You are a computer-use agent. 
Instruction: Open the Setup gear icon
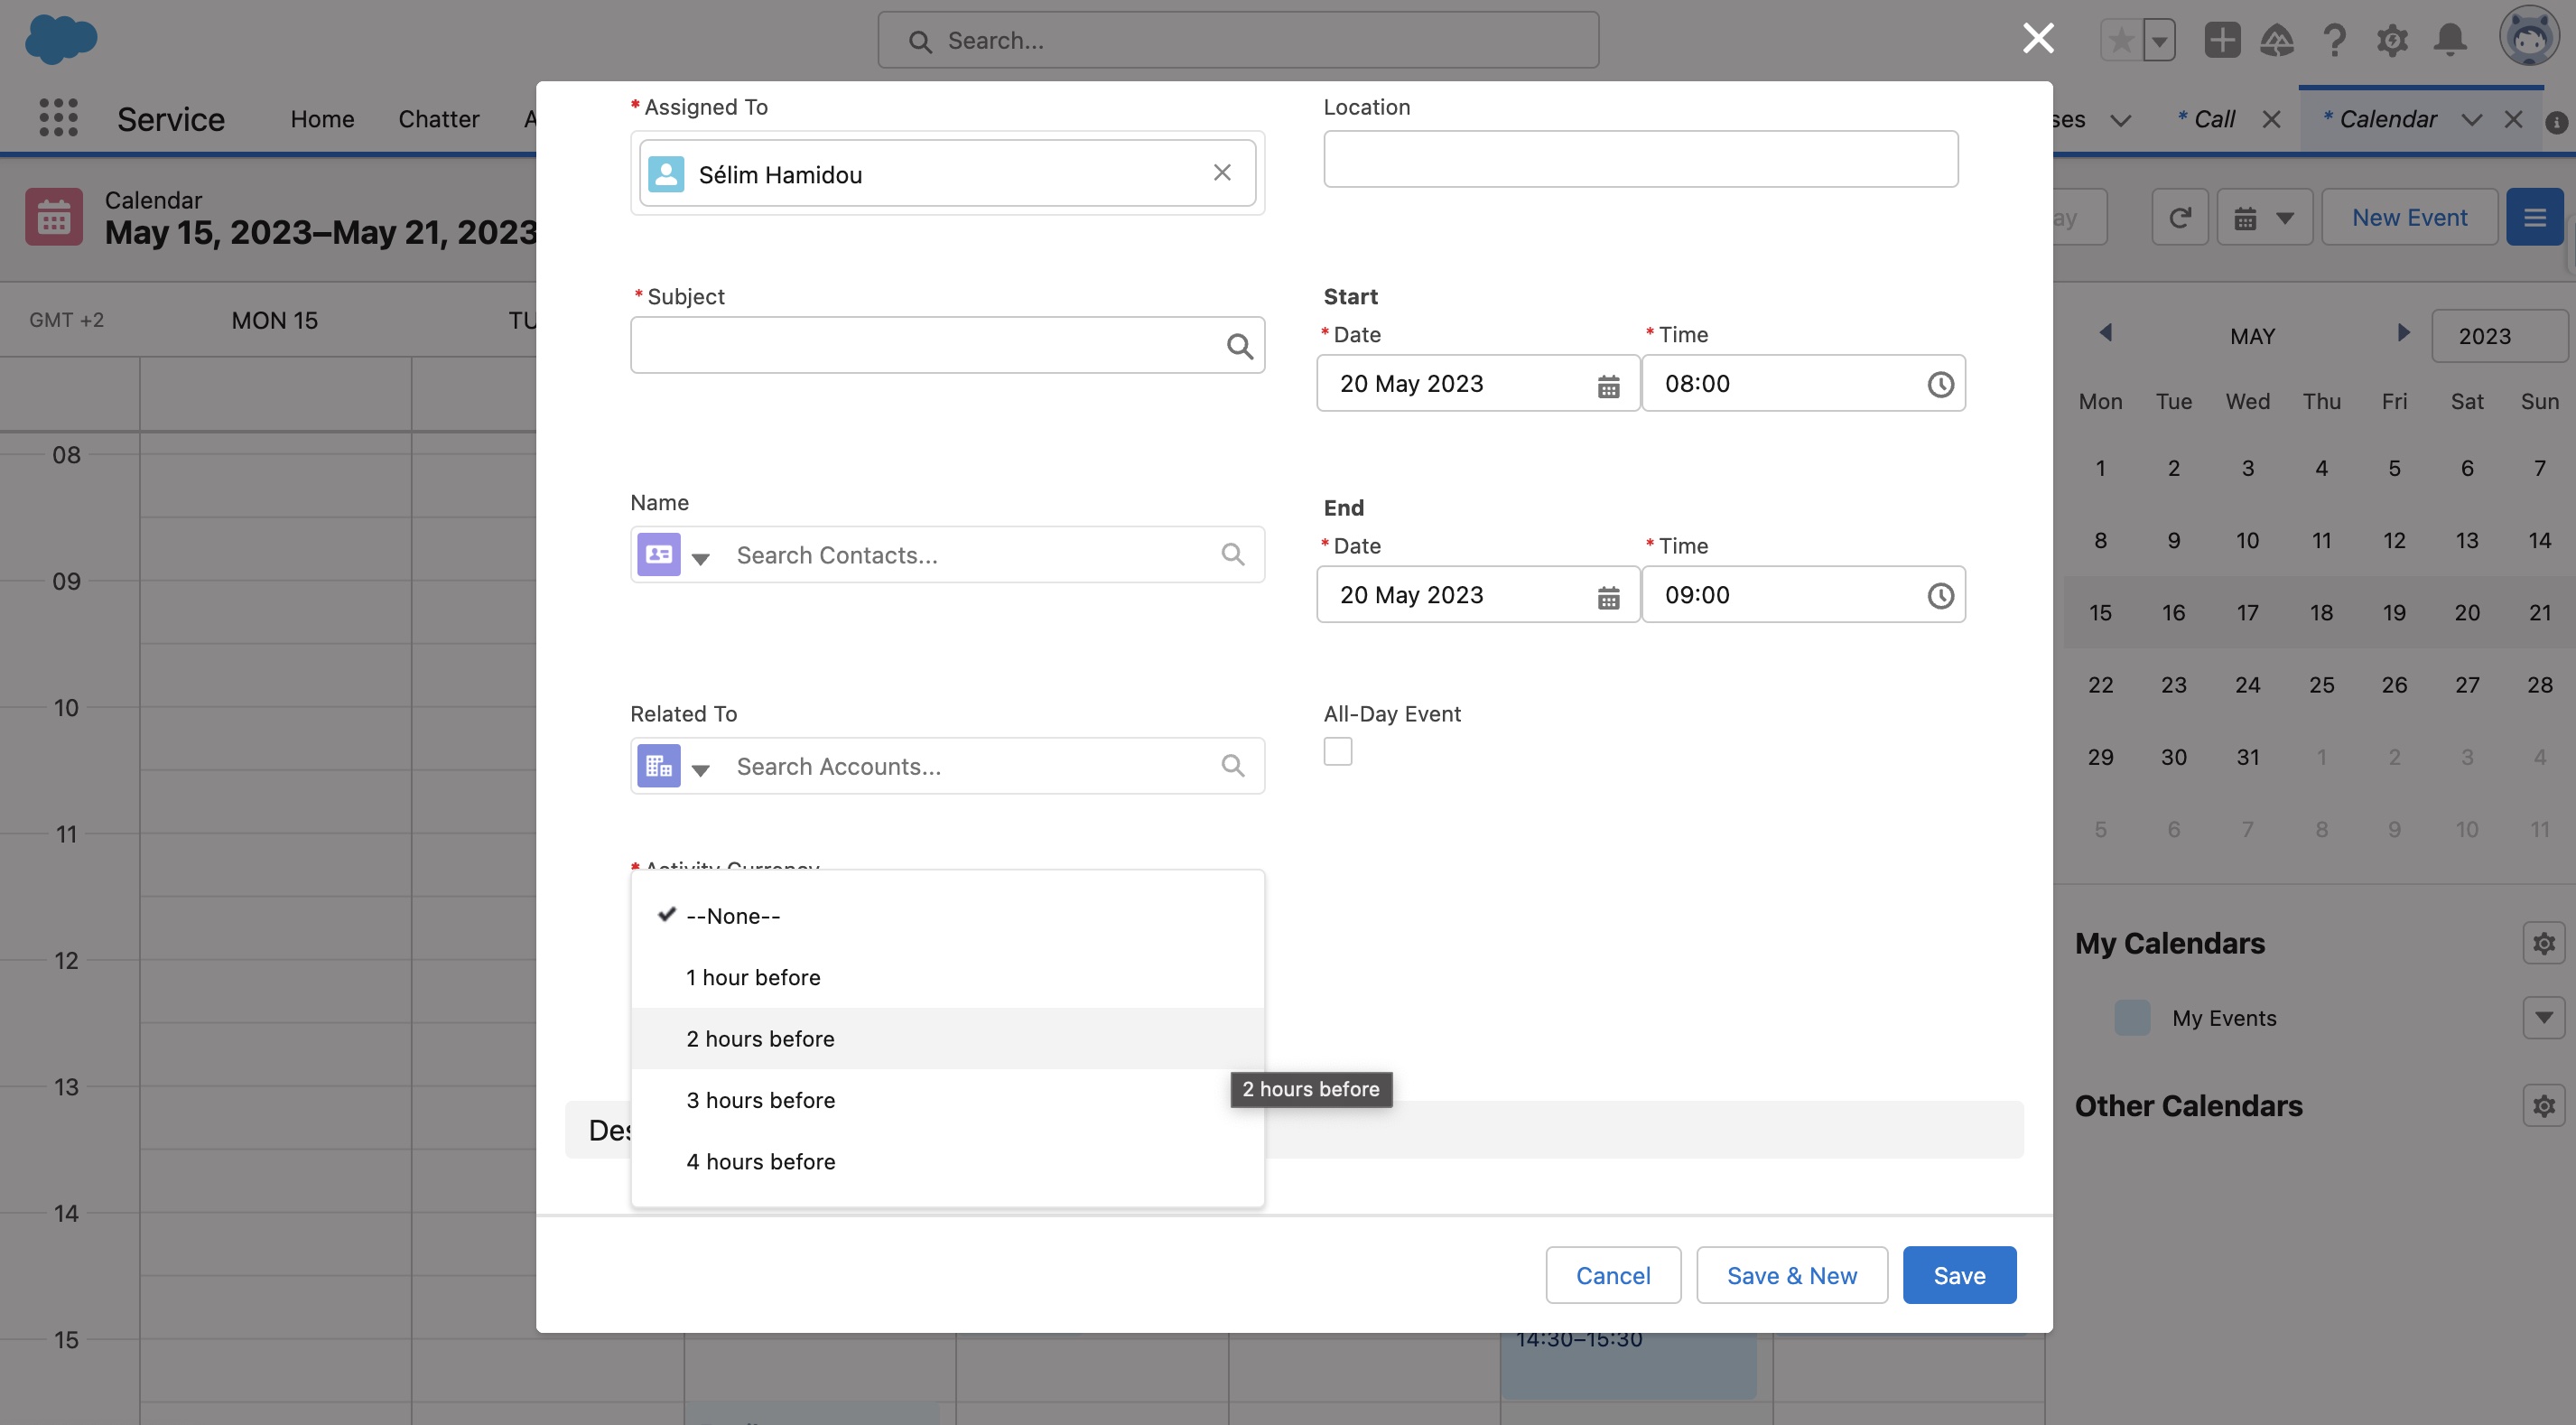pyautogui.click(x=2393, y=40)
